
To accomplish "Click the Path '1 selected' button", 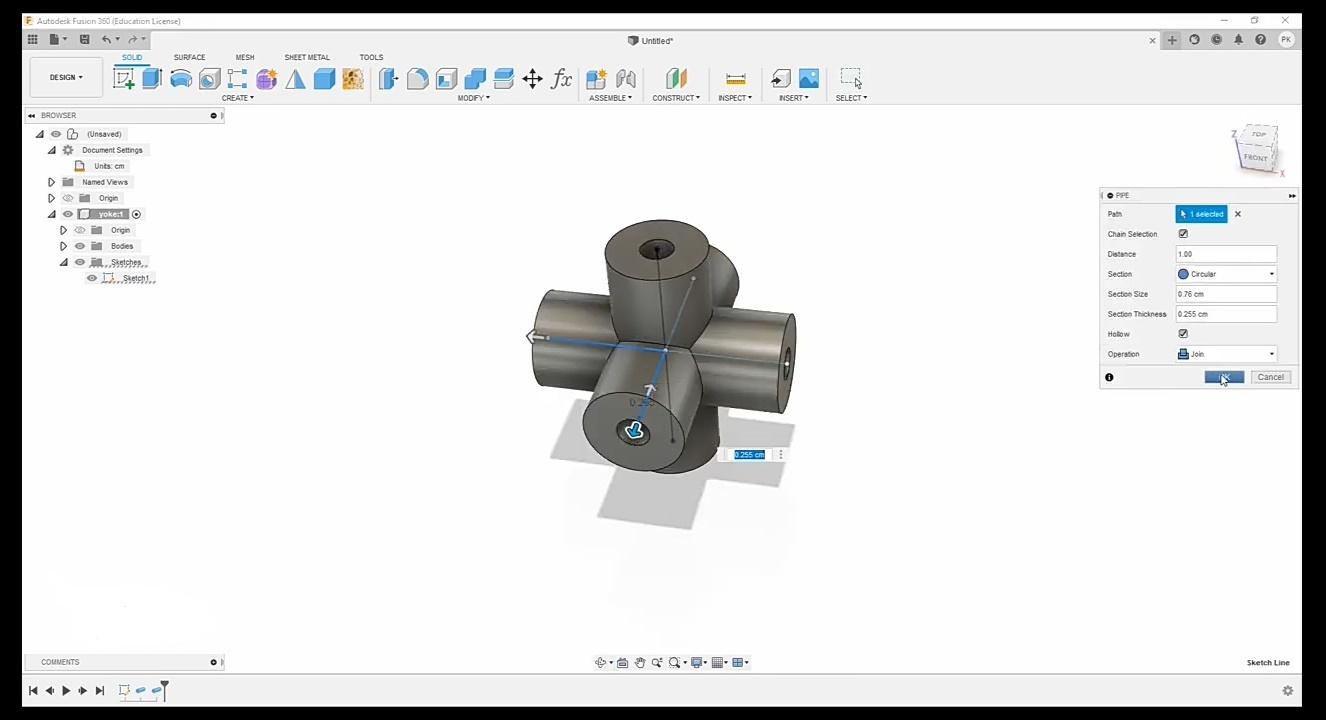I will 1201,214.
